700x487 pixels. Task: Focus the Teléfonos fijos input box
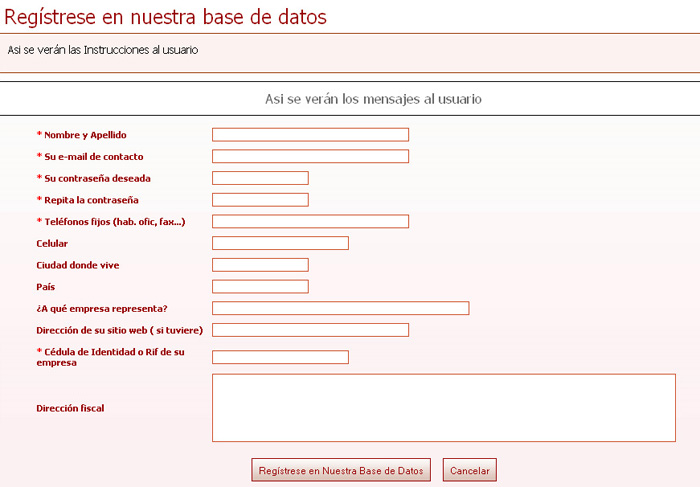point(310,221)
